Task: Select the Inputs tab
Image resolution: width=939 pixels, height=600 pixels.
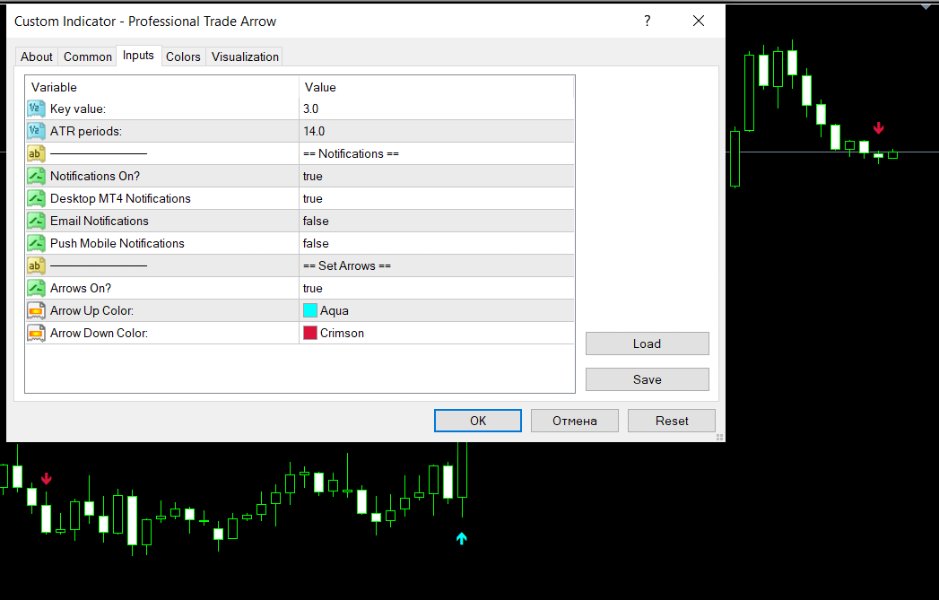Action: click(x=138, y=55)
